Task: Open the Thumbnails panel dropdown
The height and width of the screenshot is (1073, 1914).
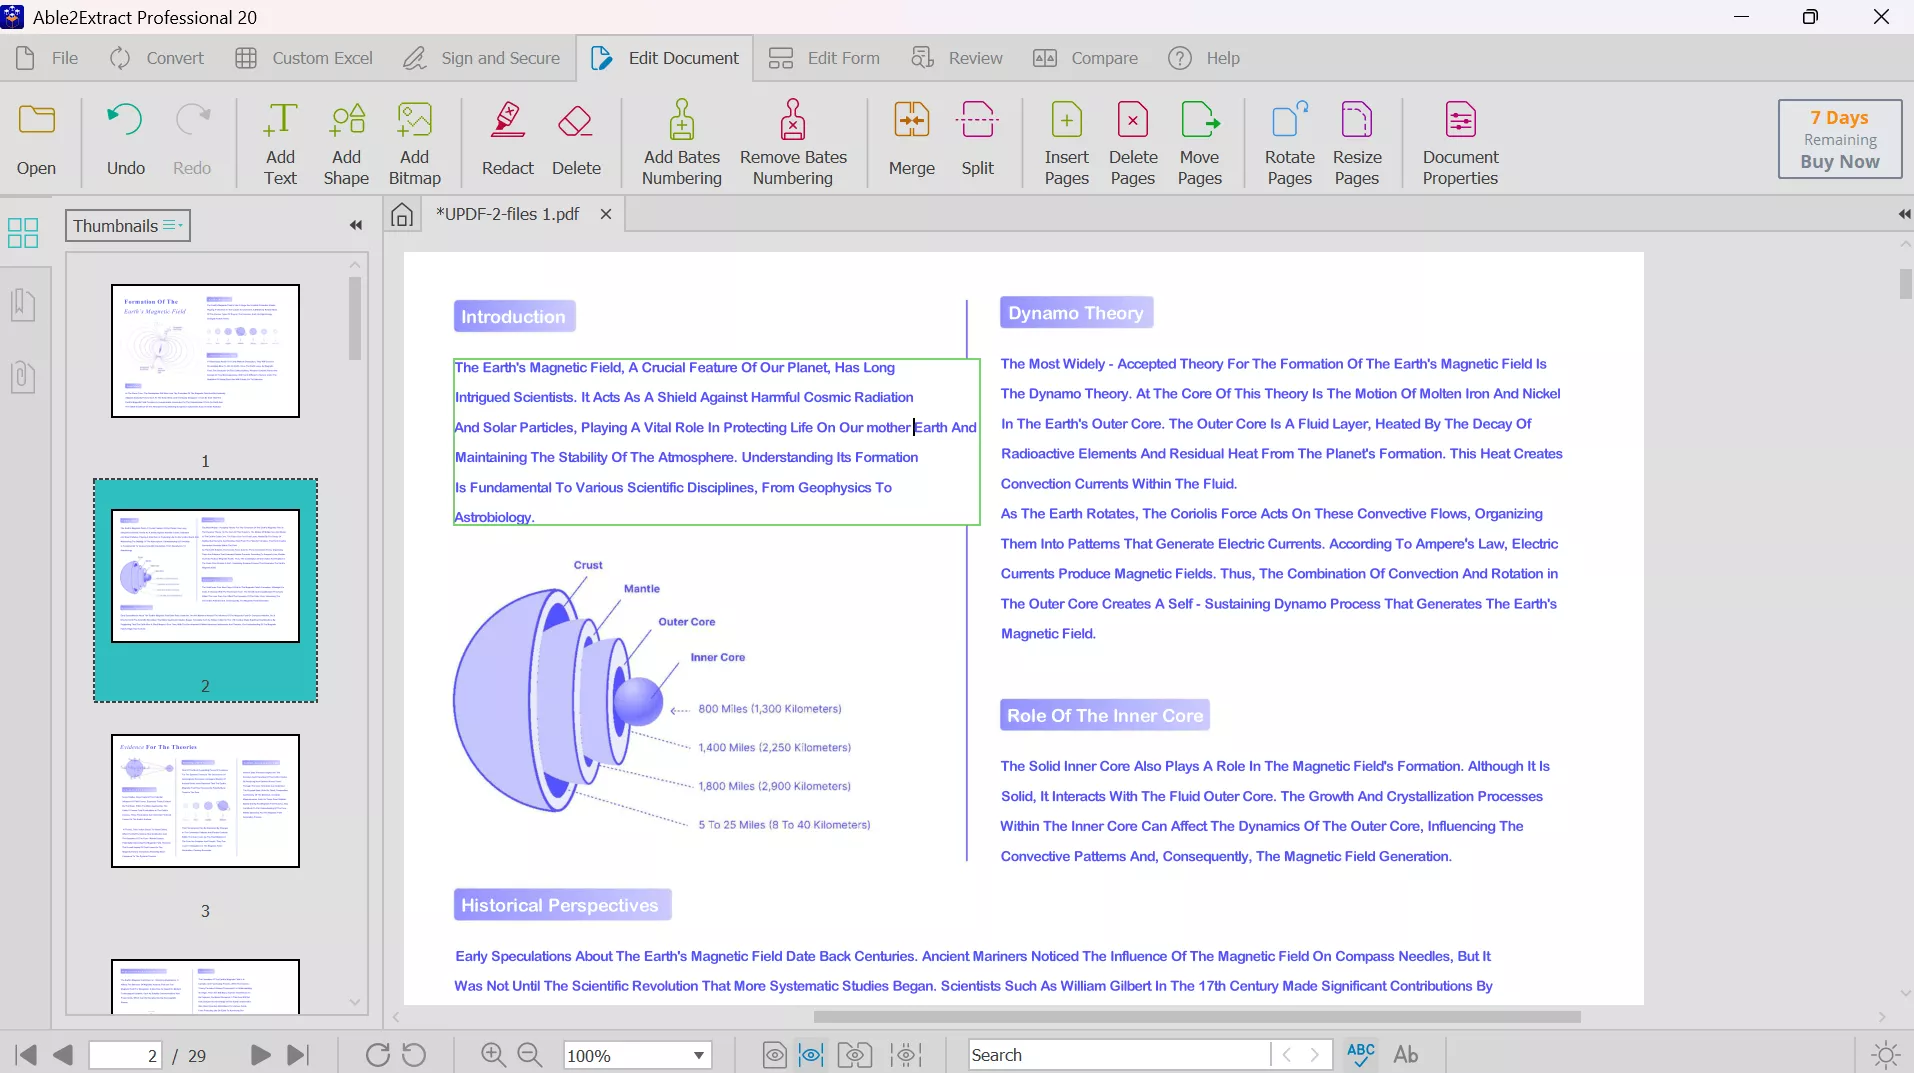Action: click(127, 225)
